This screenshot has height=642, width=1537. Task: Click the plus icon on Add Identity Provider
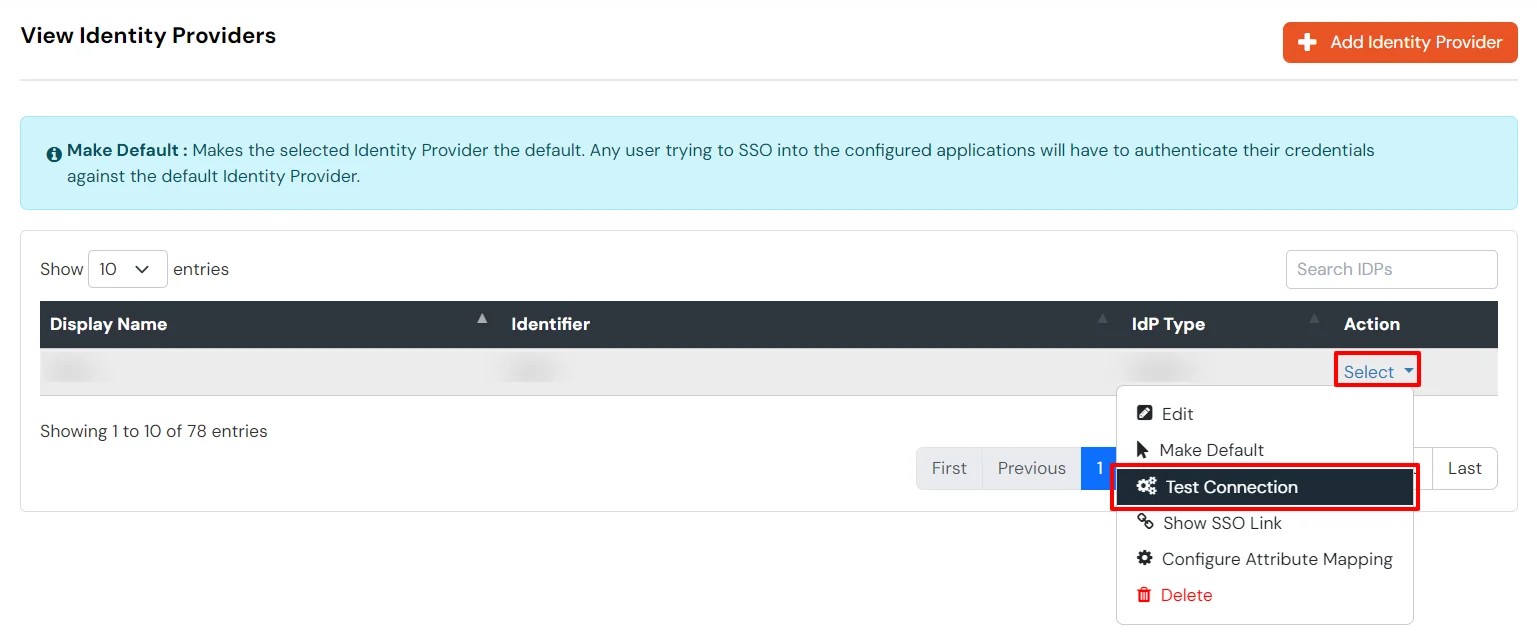[1308, 42]
